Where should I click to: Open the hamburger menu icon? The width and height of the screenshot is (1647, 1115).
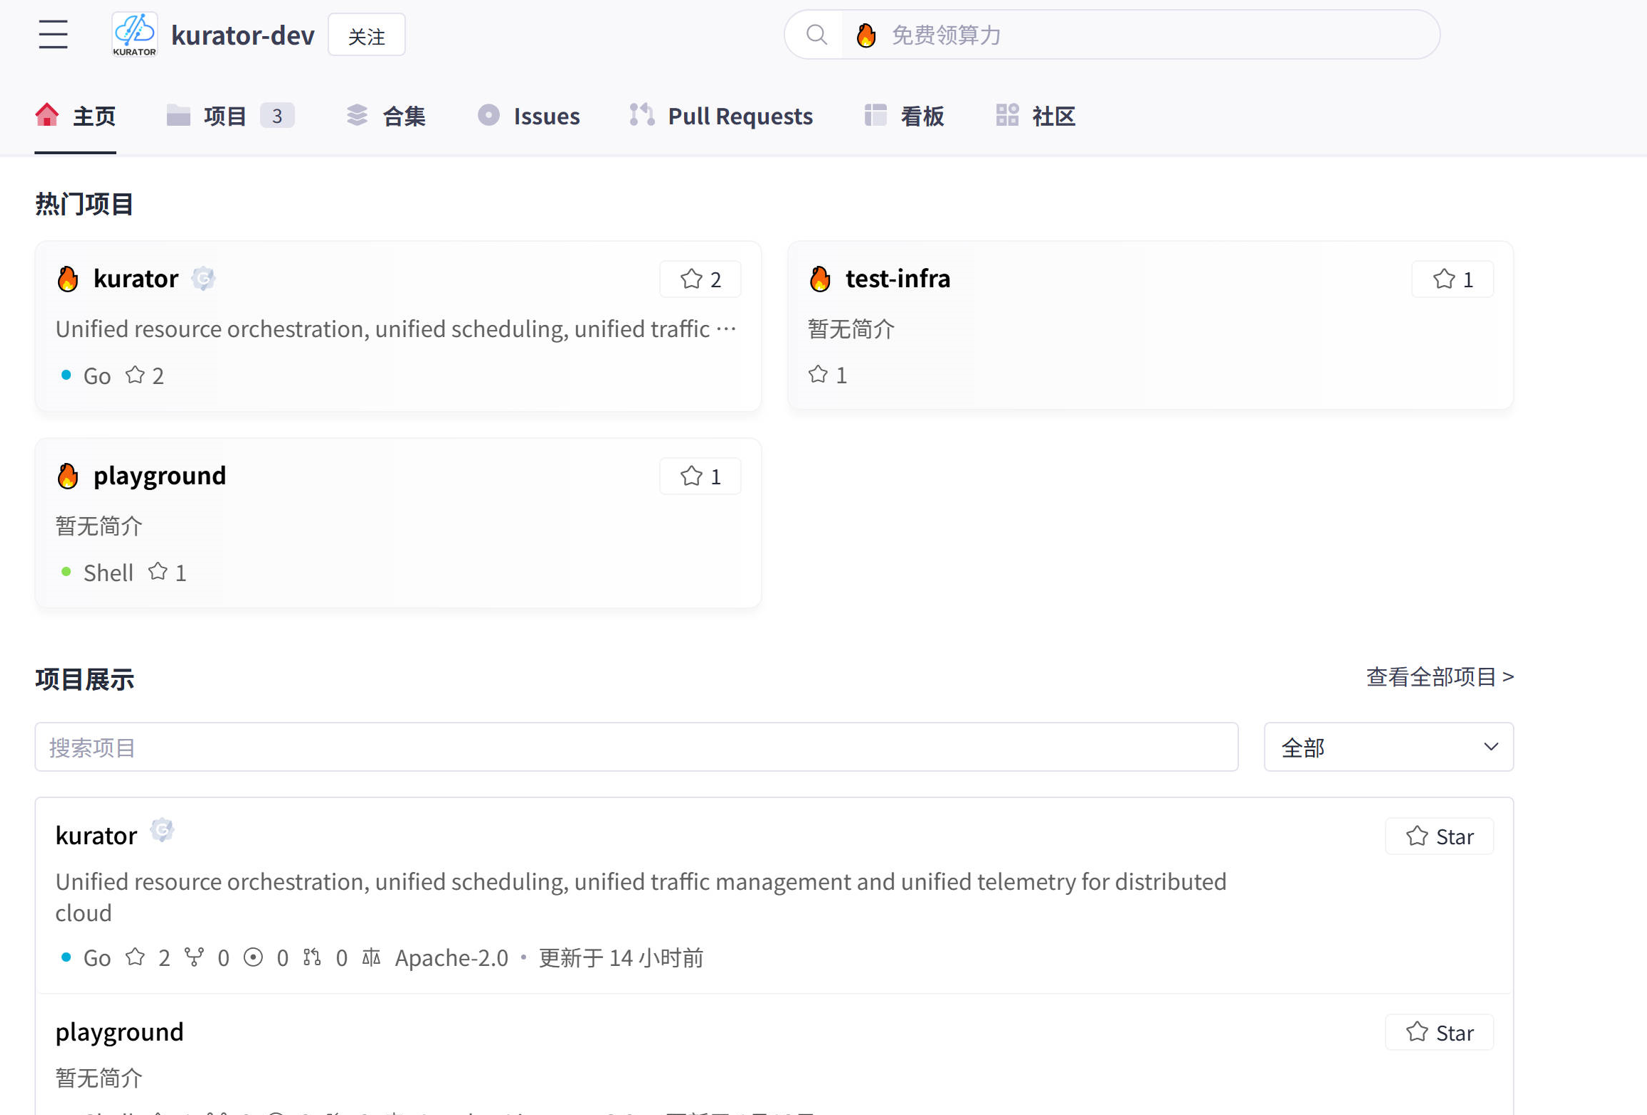point(53,35)
